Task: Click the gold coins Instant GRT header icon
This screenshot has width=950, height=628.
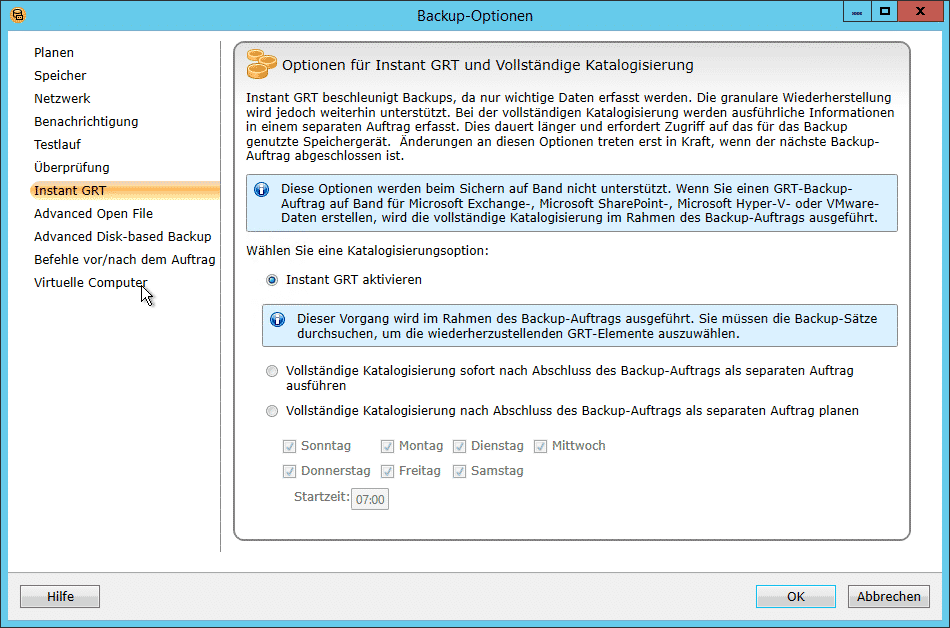Action: [x=261, y=64]
